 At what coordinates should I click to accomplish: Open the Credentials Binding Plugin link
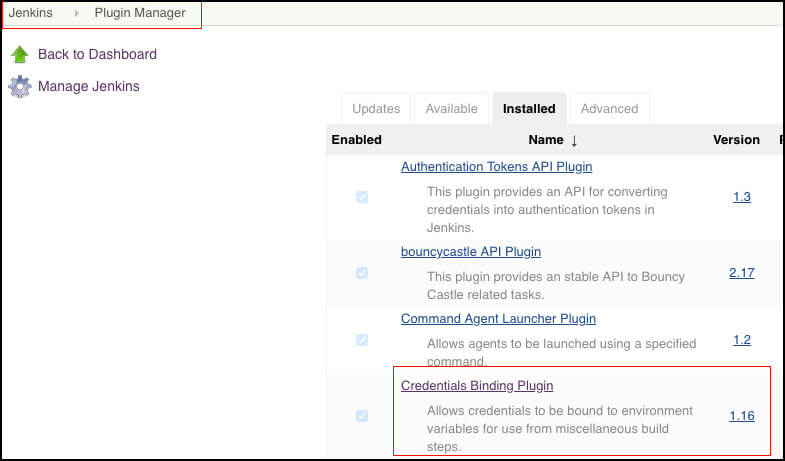pyautogui.click(x=477, y=386)
